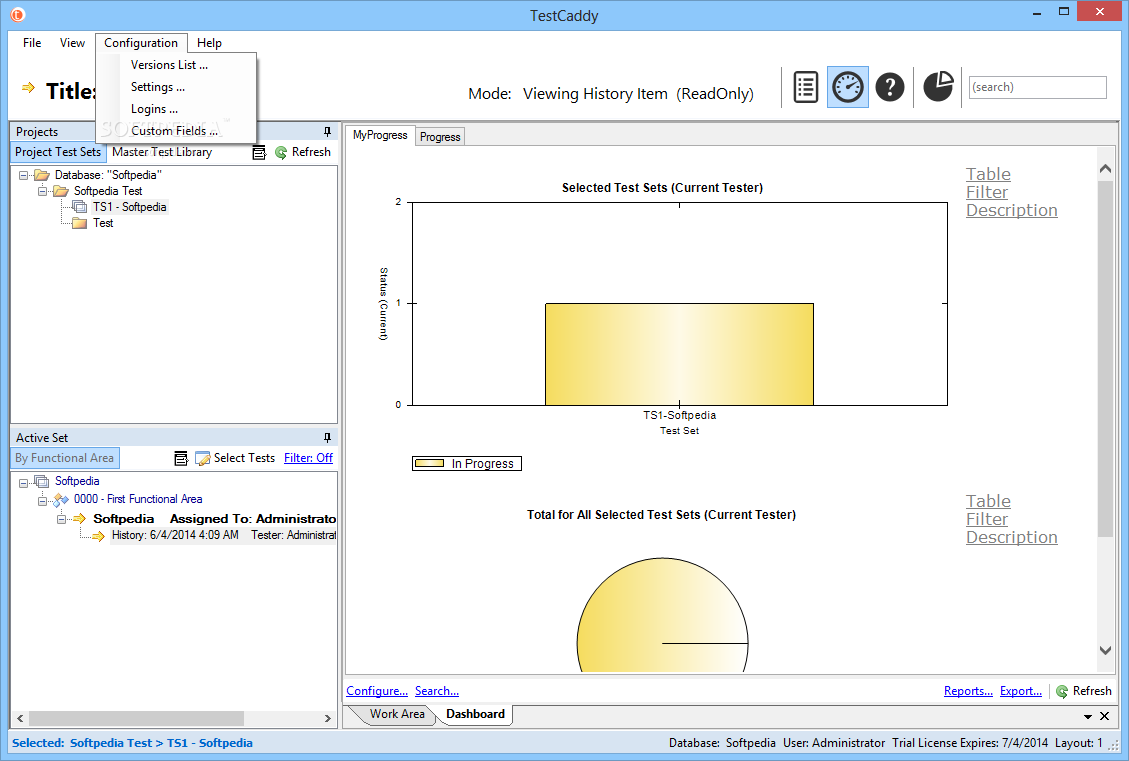Click the Softpedia active set icon
This screenshot has height=761, width=1129.
[x=42, y=481]
